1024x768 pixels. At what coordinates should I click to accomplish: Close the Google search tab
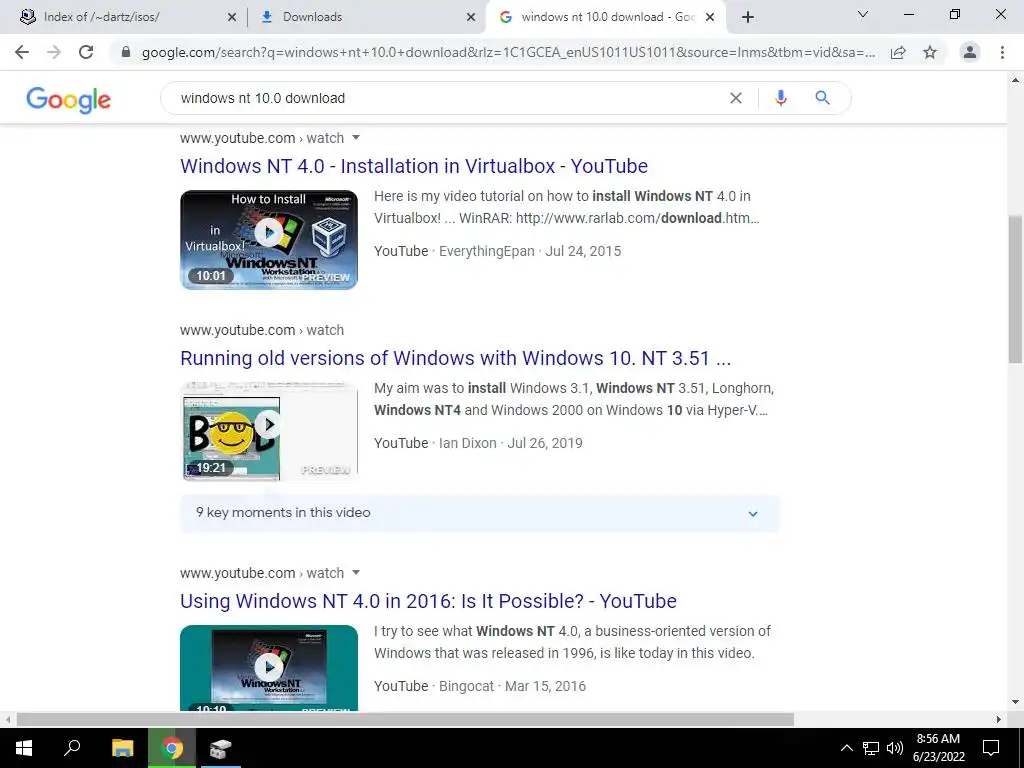click(710, 18)
